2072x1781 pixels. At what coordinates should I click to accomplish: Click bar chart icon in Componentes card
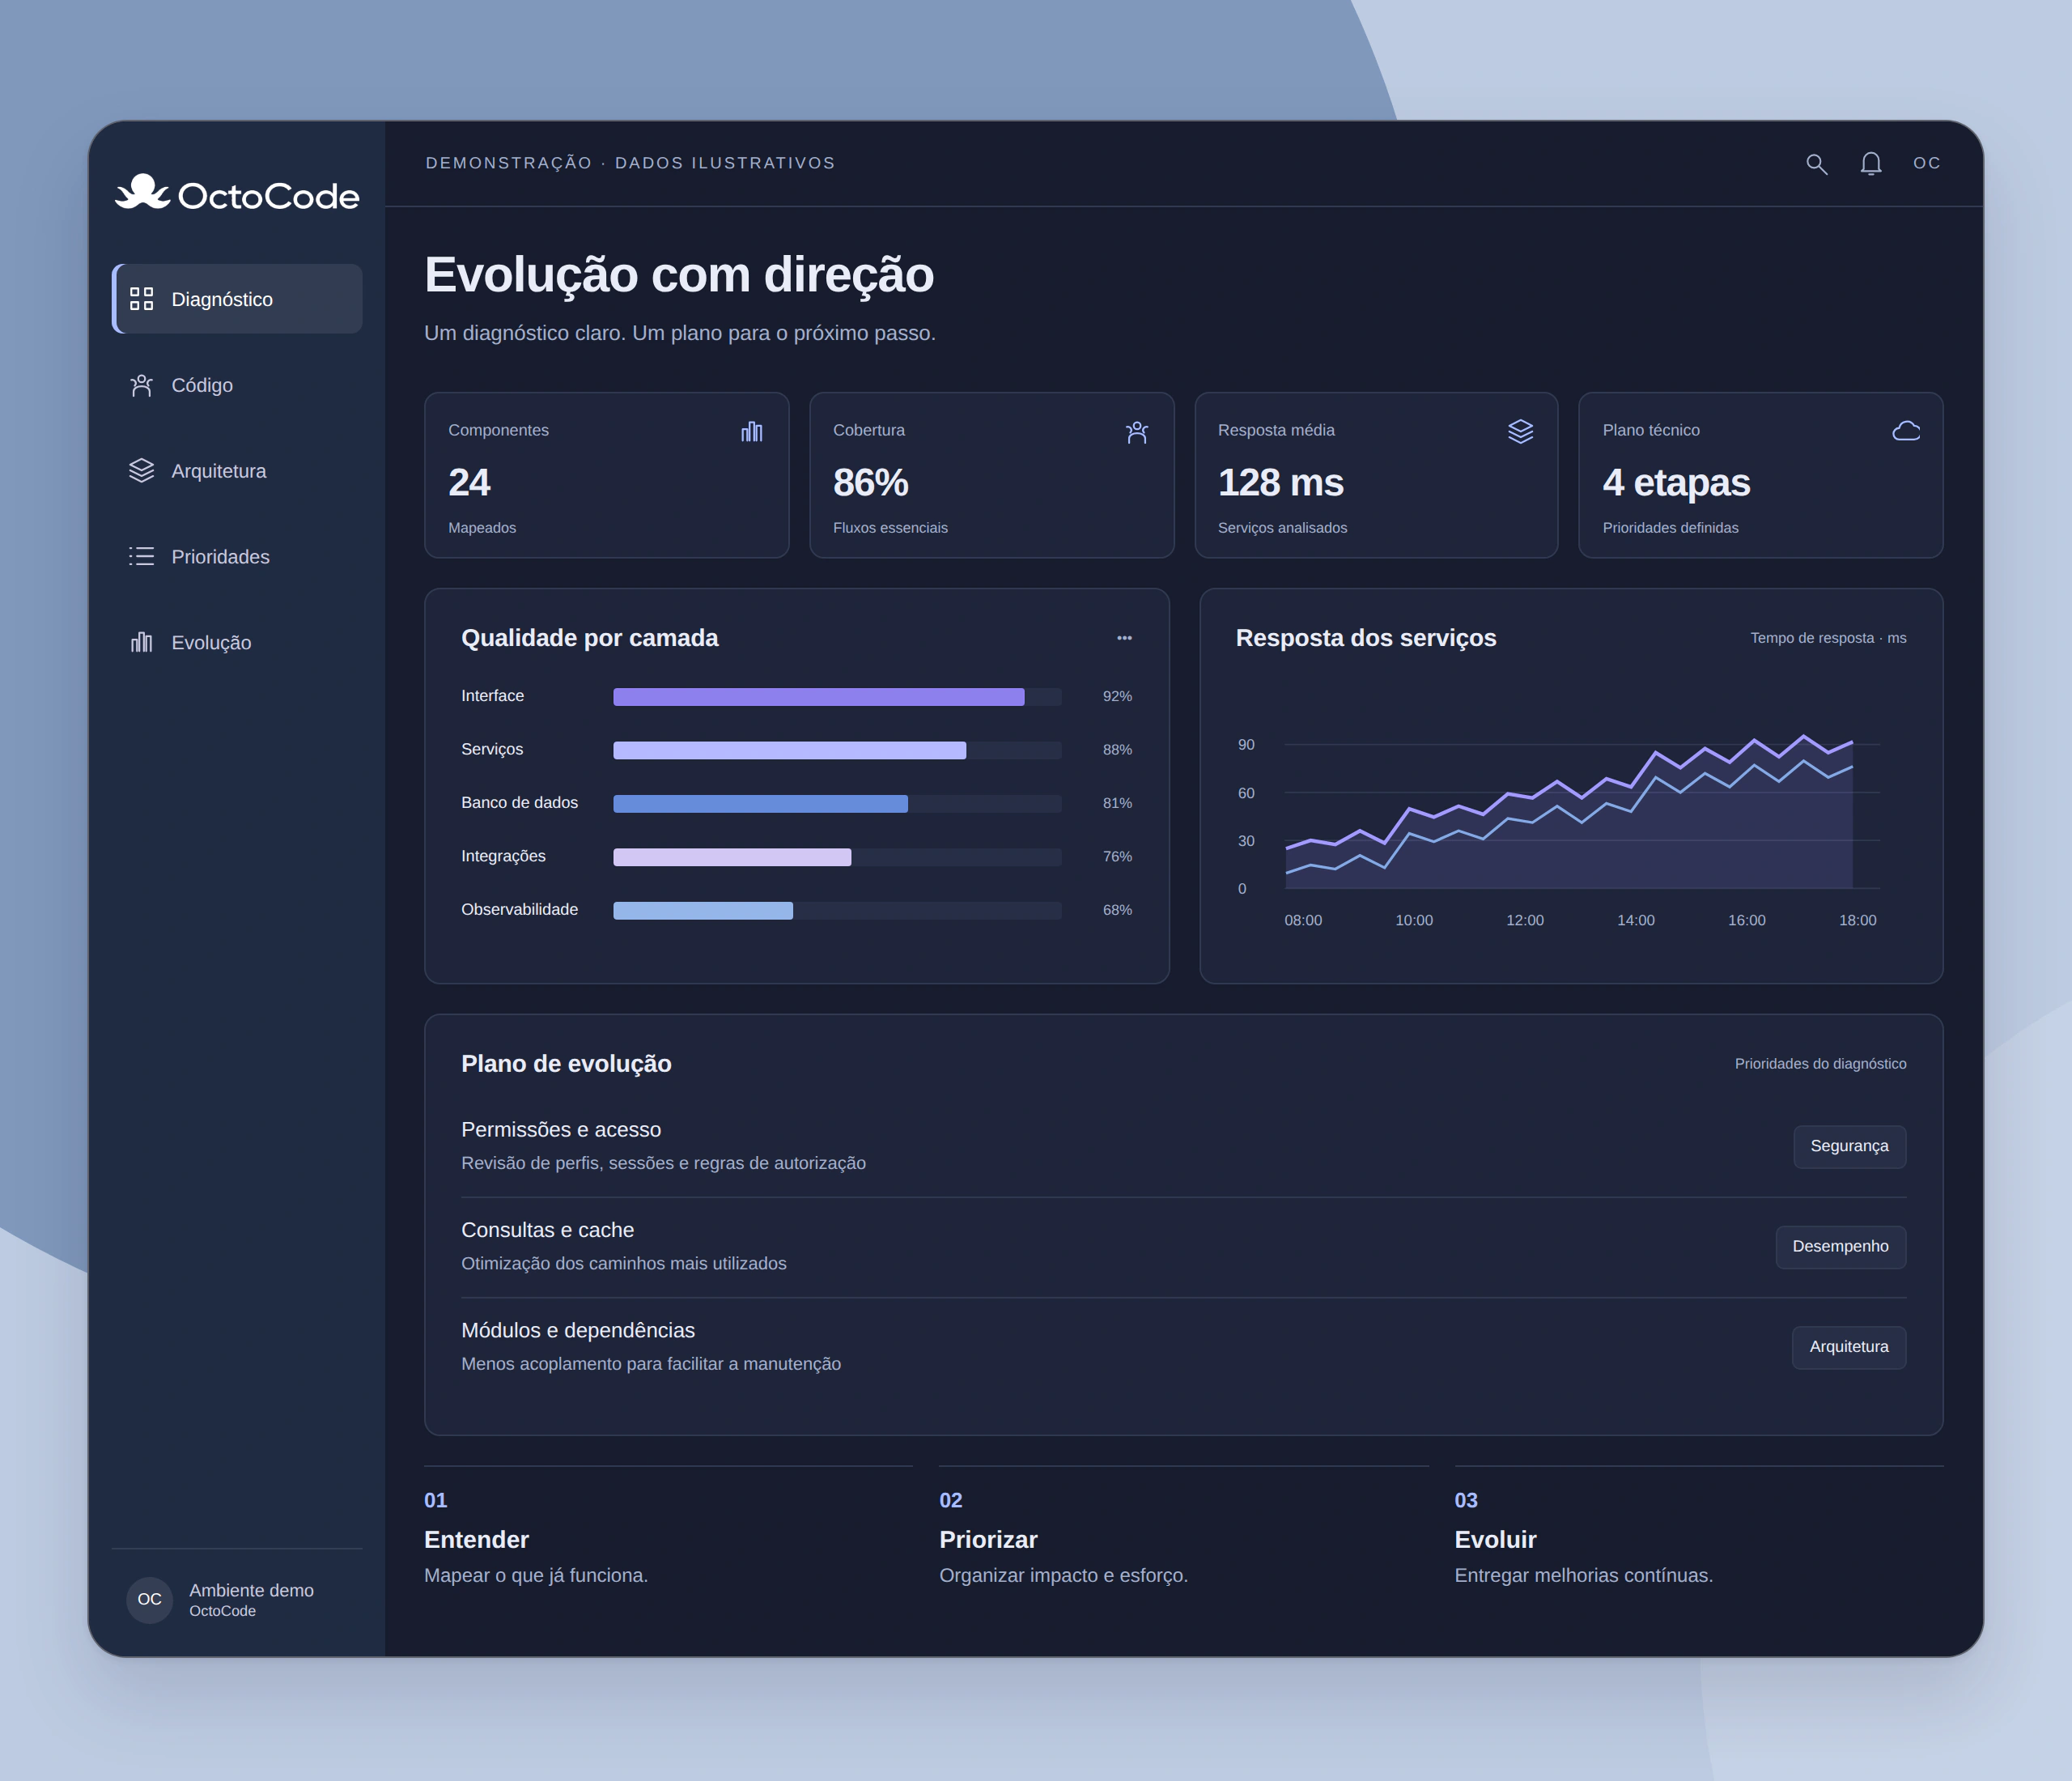pos(752,431)
